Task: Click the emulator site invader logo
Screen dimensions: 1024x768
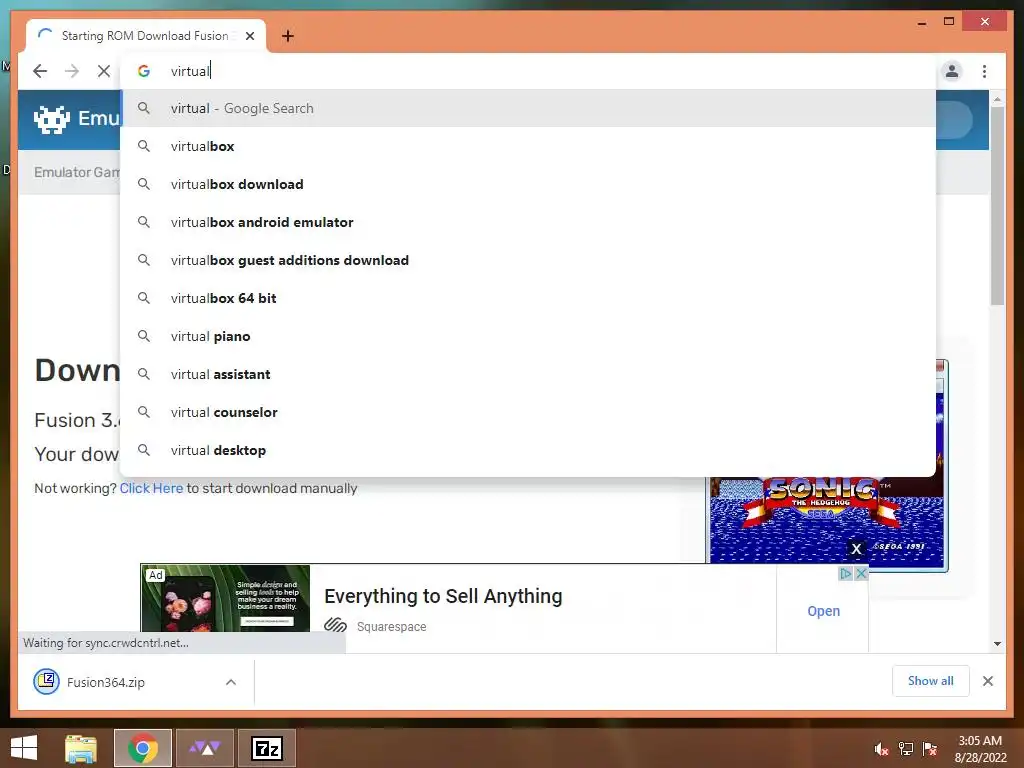Action: point(52,120)
